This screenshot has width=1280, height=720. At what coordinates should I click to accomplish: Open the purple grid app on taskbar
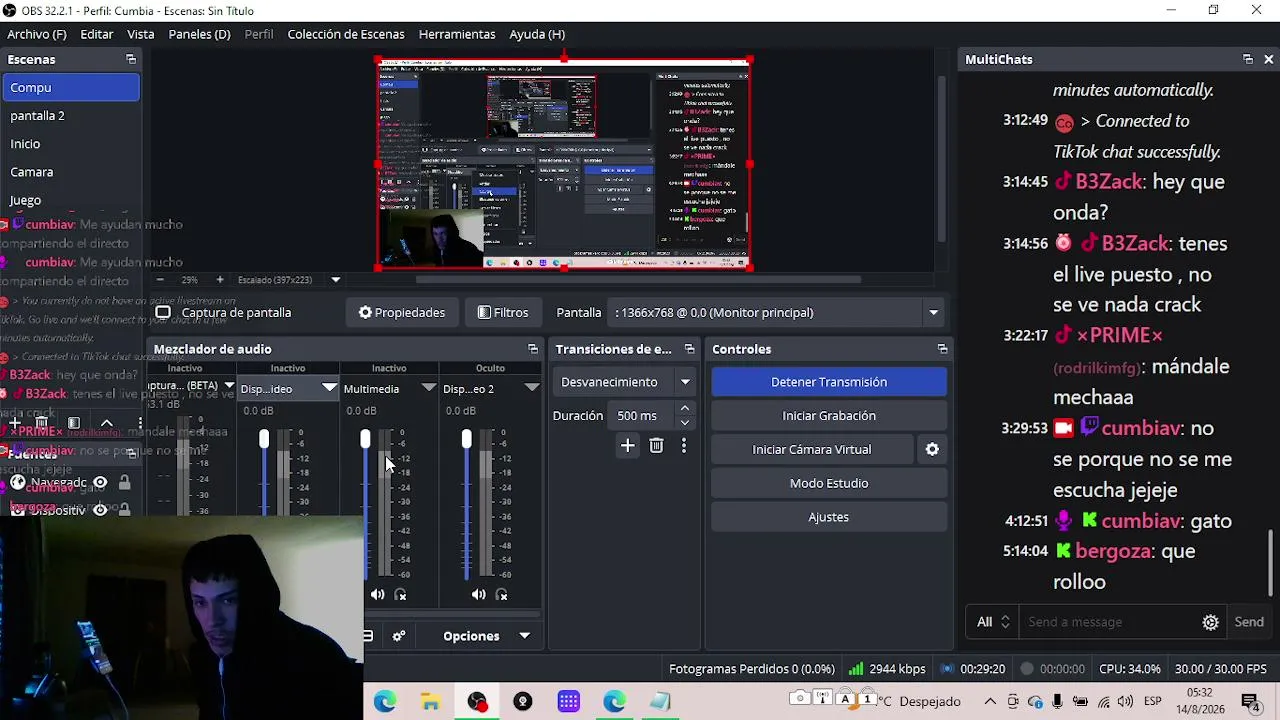[569, 702]
